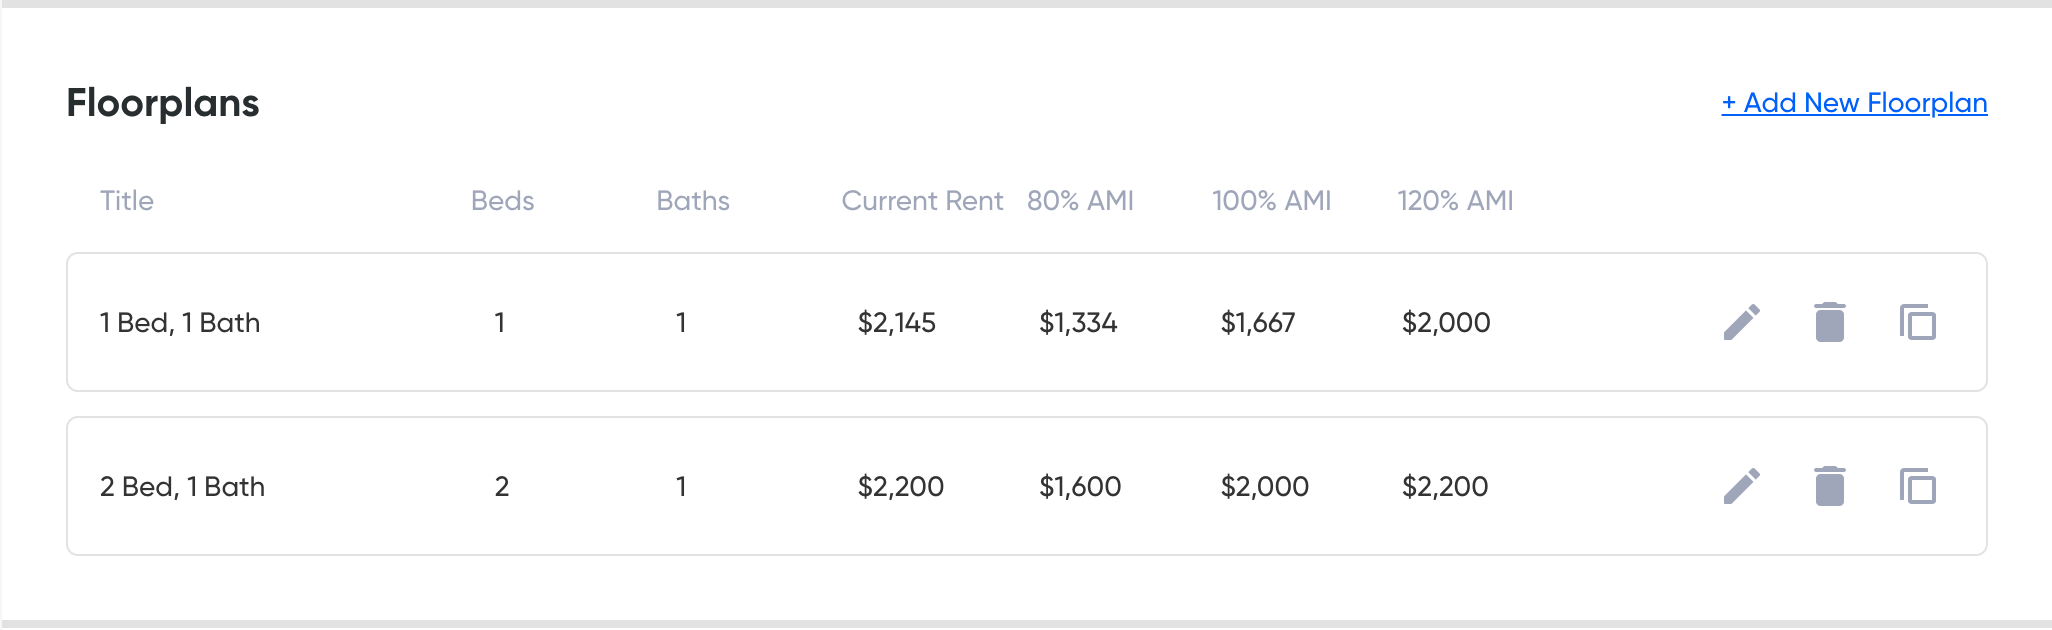Select the 1 Bed, 1 Bath row title
2052x630 pixels.
tap(180, 323)
